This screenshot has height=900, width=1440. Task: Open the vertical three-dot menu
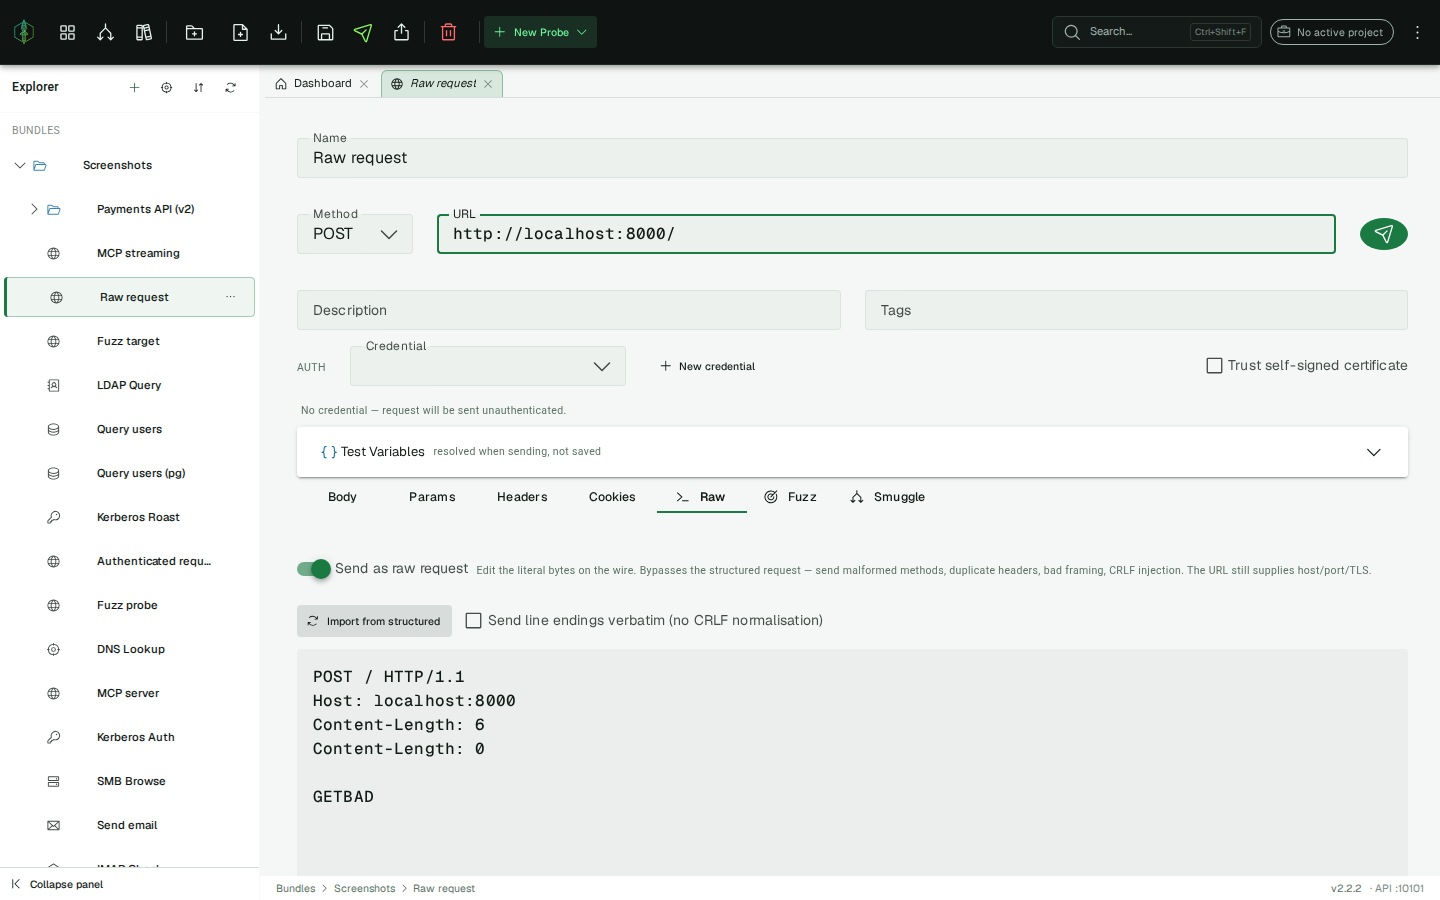click(1417, 32)
